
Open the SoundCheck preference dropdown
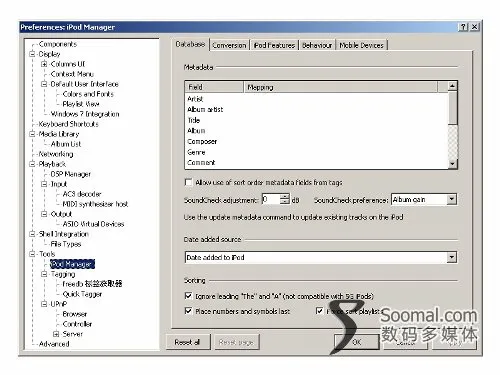(x=451, y=199)
